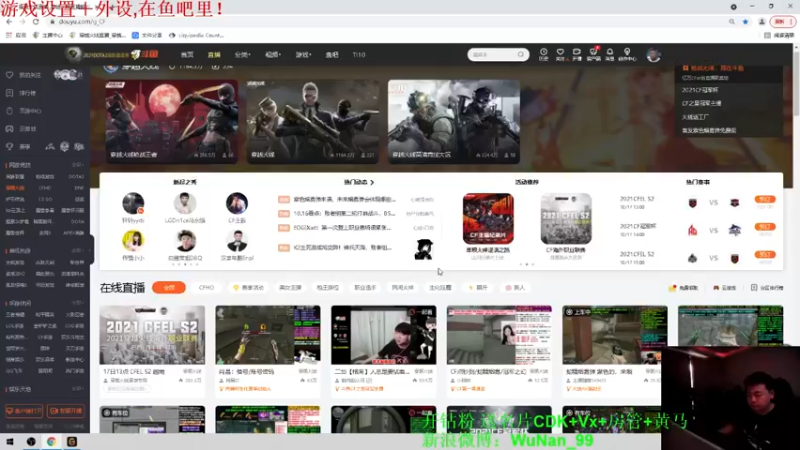The image size is (800, 450).
Task: Click the browser zoom magnifier icon
Action: point(732,21)
